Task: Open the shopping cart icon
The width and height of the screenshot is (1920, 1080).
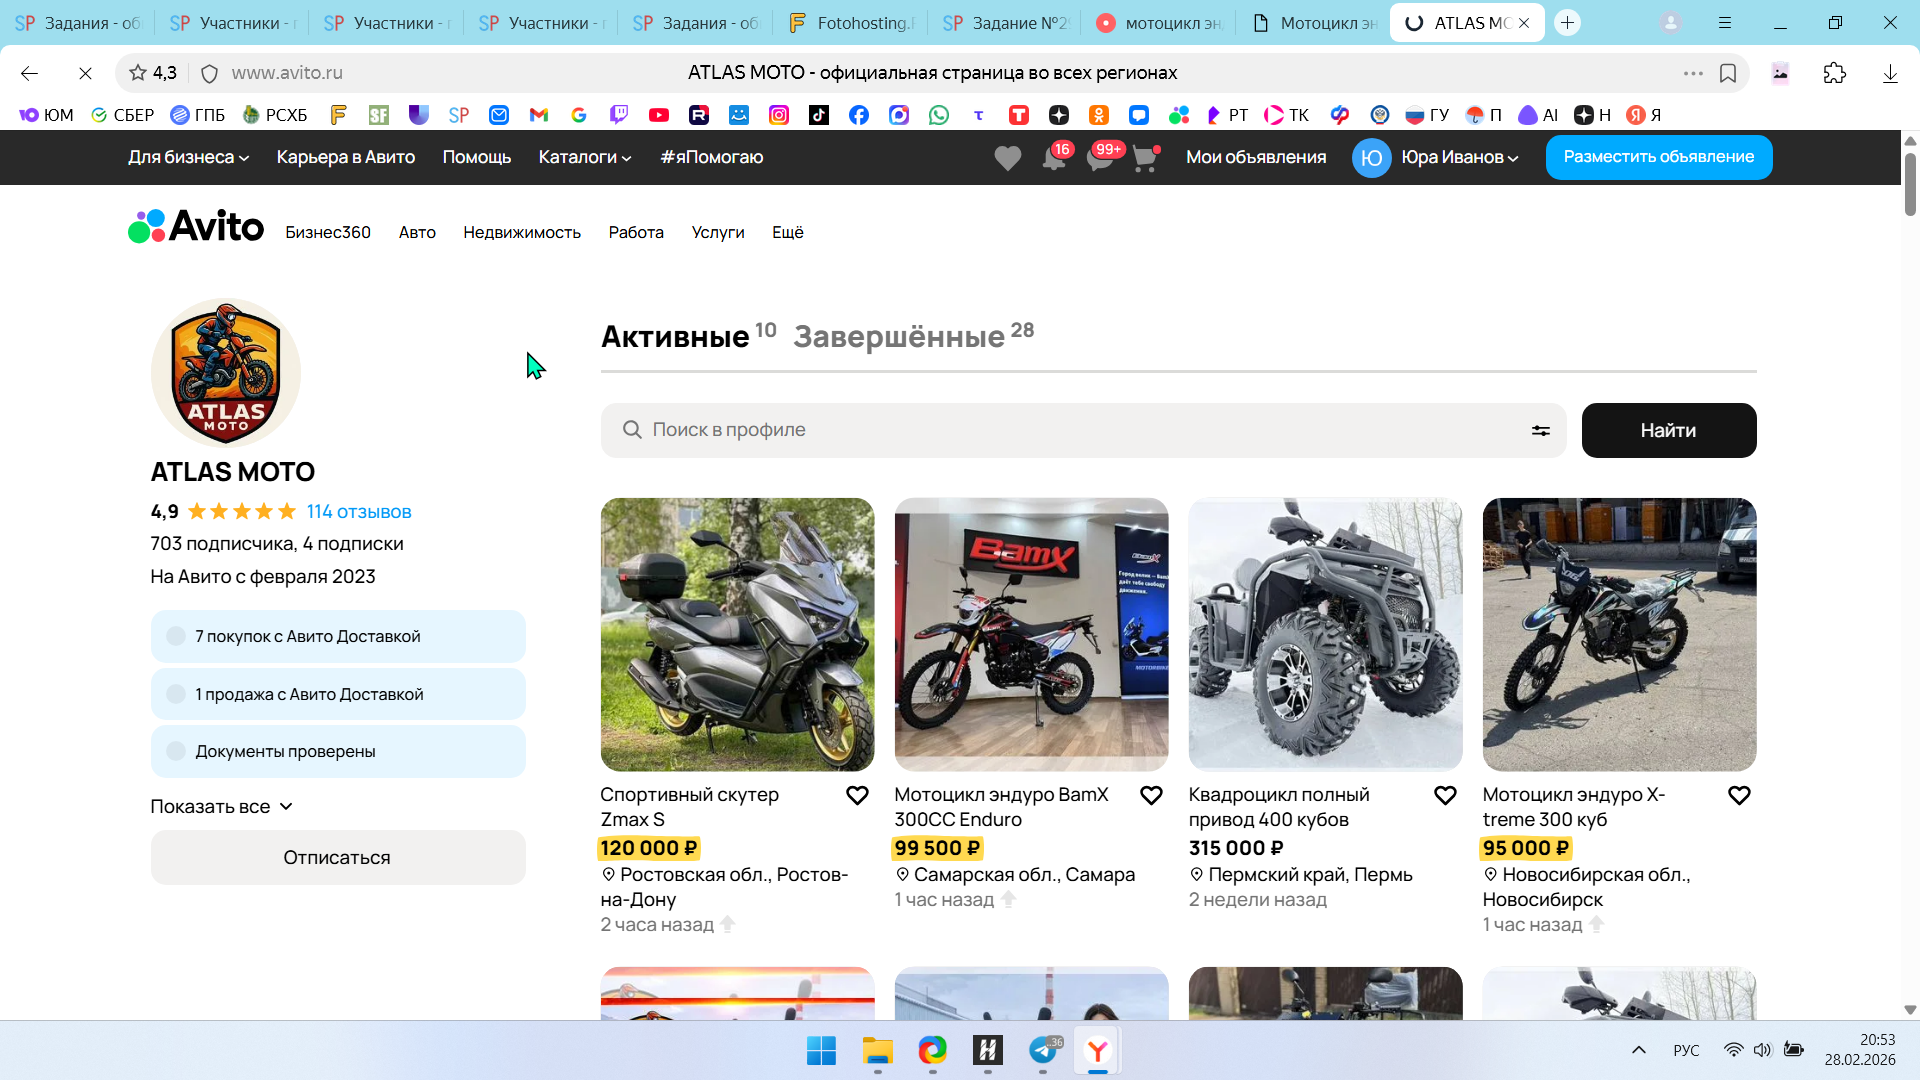Action: 1145,158
